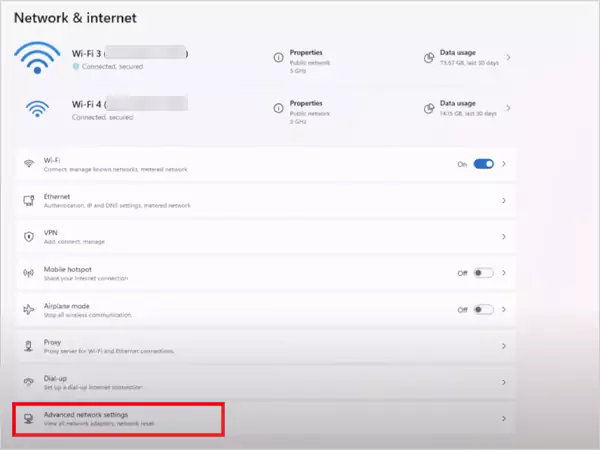The image size is (600, 450).
Task: Click the Wi-Fi 4 signal icon
Action: tap(37, 109)
